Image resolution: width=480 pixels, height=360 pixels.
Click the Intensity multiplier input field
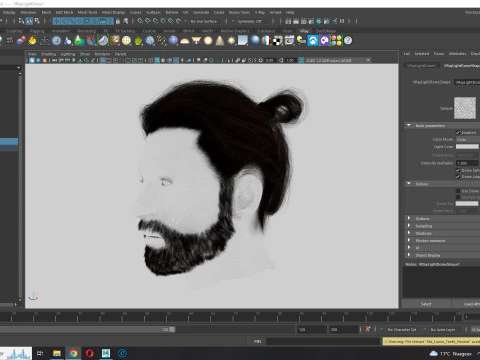pyautogui.click(x=468, y=163)
